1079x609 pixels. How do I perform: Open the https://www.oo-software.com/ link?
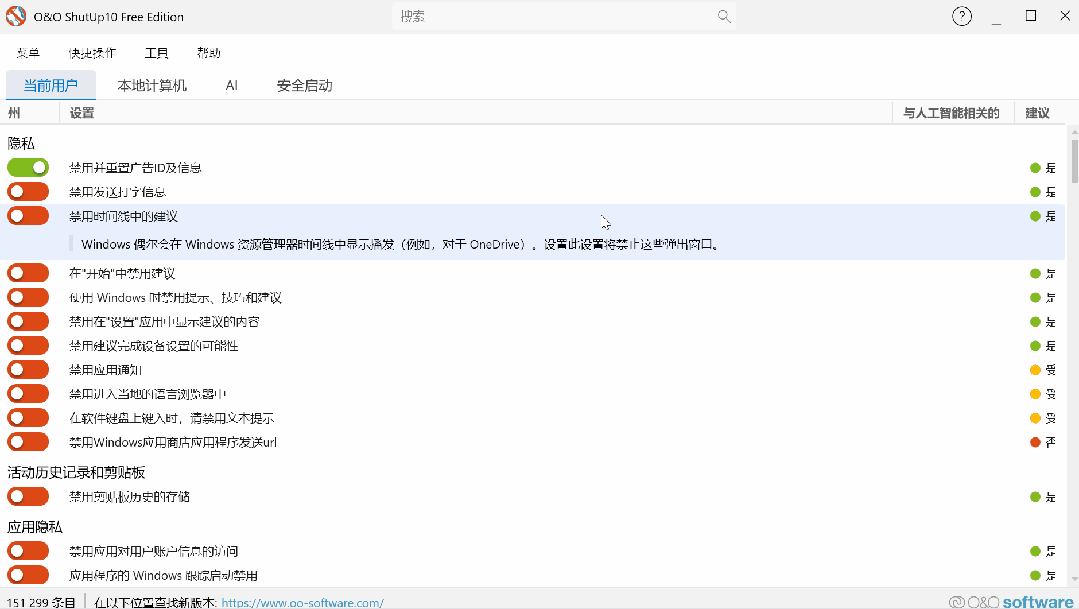click(x=302, y=602)
